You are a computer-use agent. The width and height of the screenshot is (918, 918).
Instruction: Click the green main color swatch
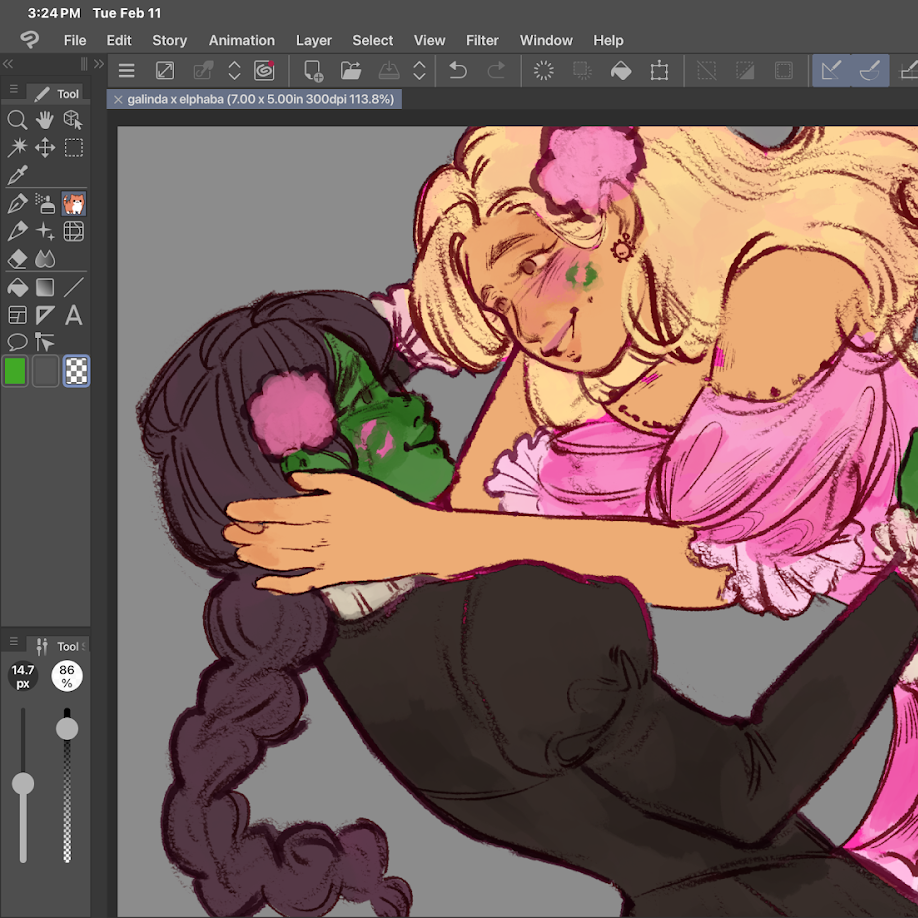[x=15, y=371]
